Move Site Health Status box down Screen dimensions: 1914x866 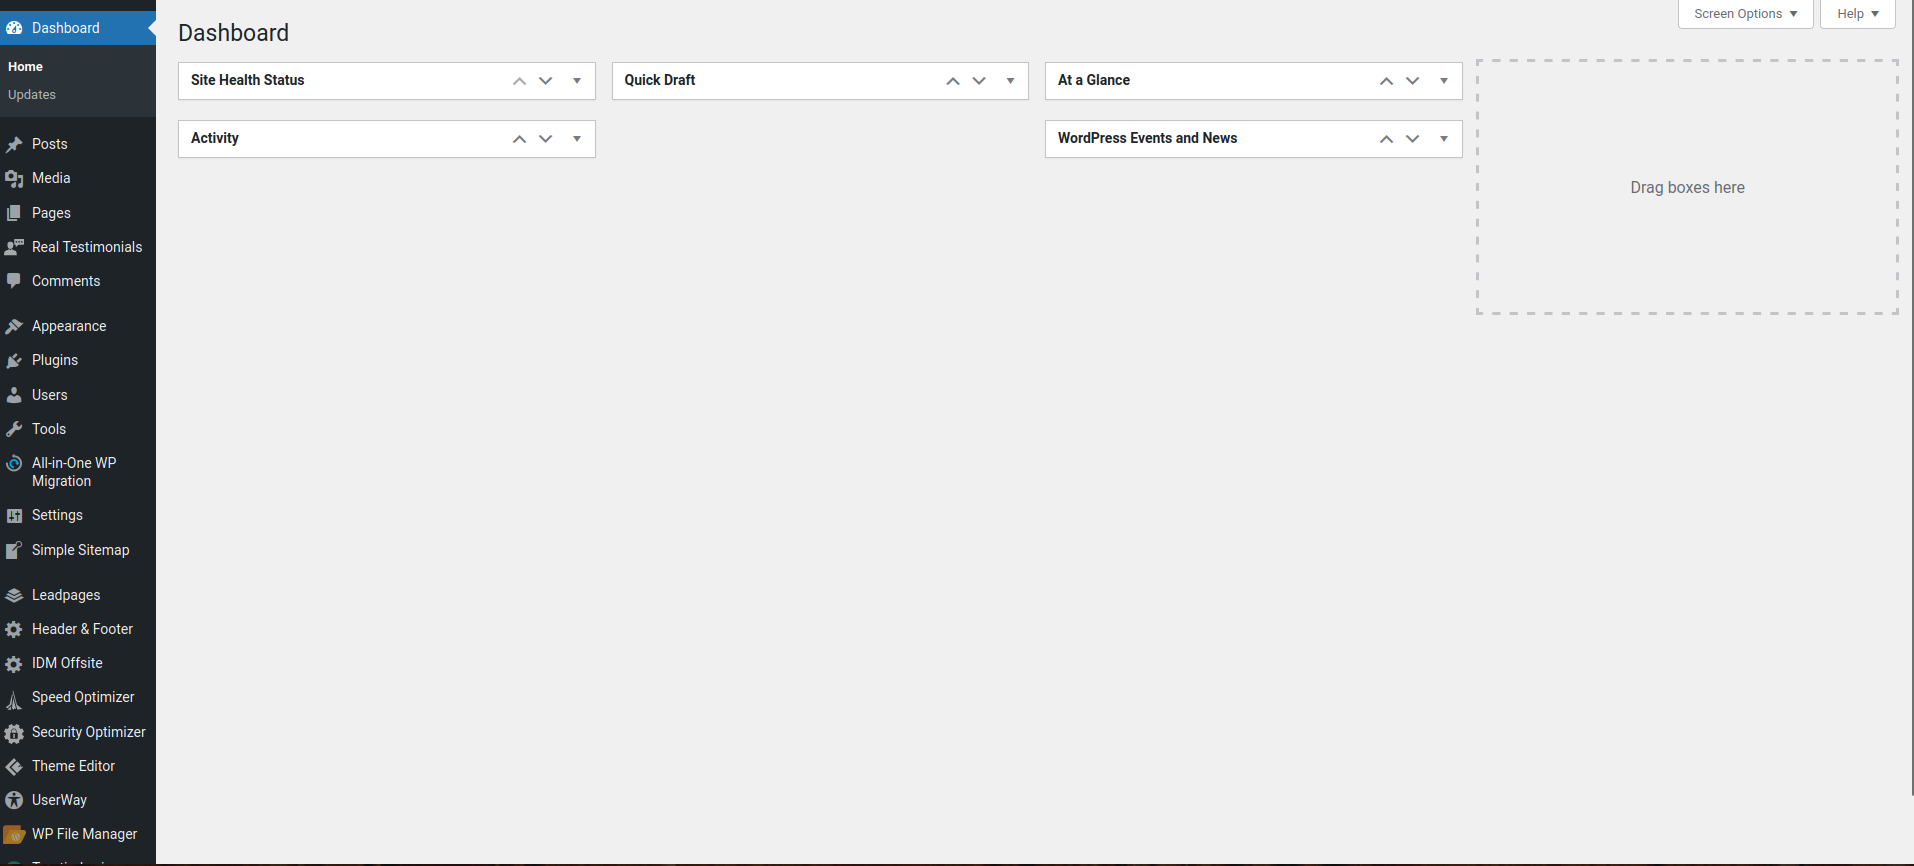[546, 81]
